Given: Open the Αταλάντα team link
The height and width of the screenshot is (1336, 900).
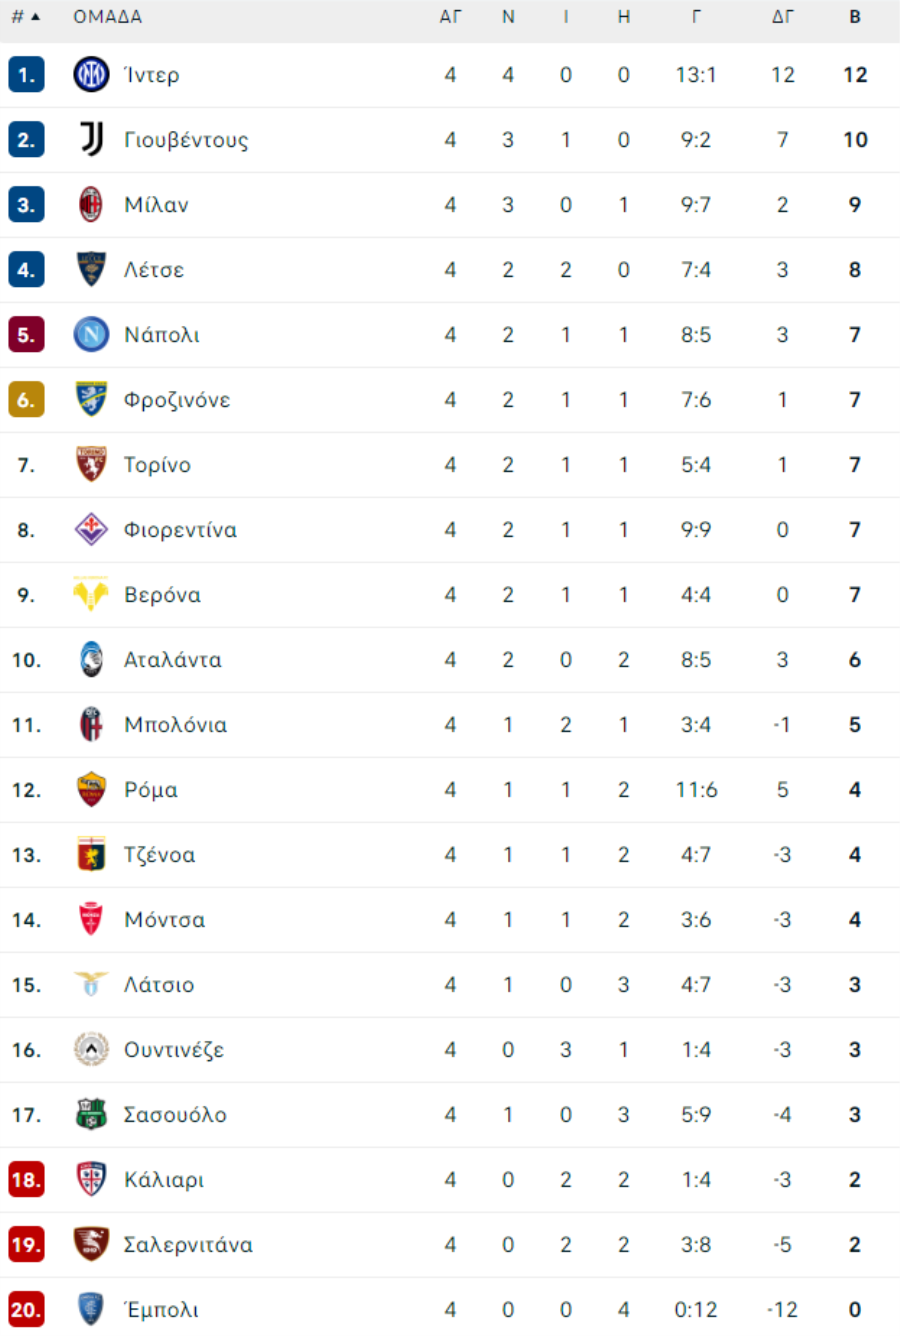Looking at the screenshot, I should 173,659.
